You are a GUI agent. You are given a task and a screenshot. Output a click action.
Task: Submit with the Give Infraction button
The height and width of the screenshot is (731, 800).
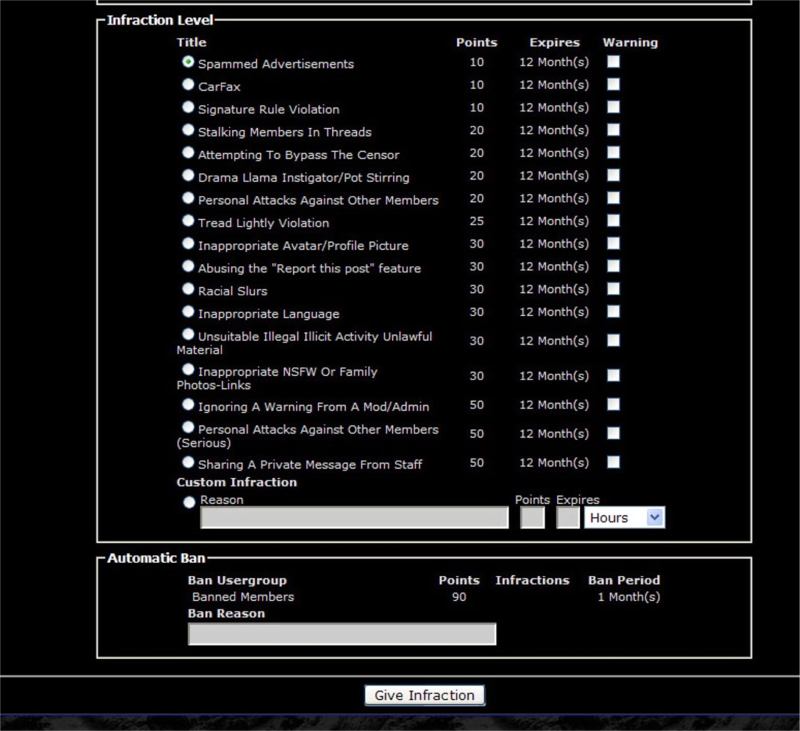424,695
